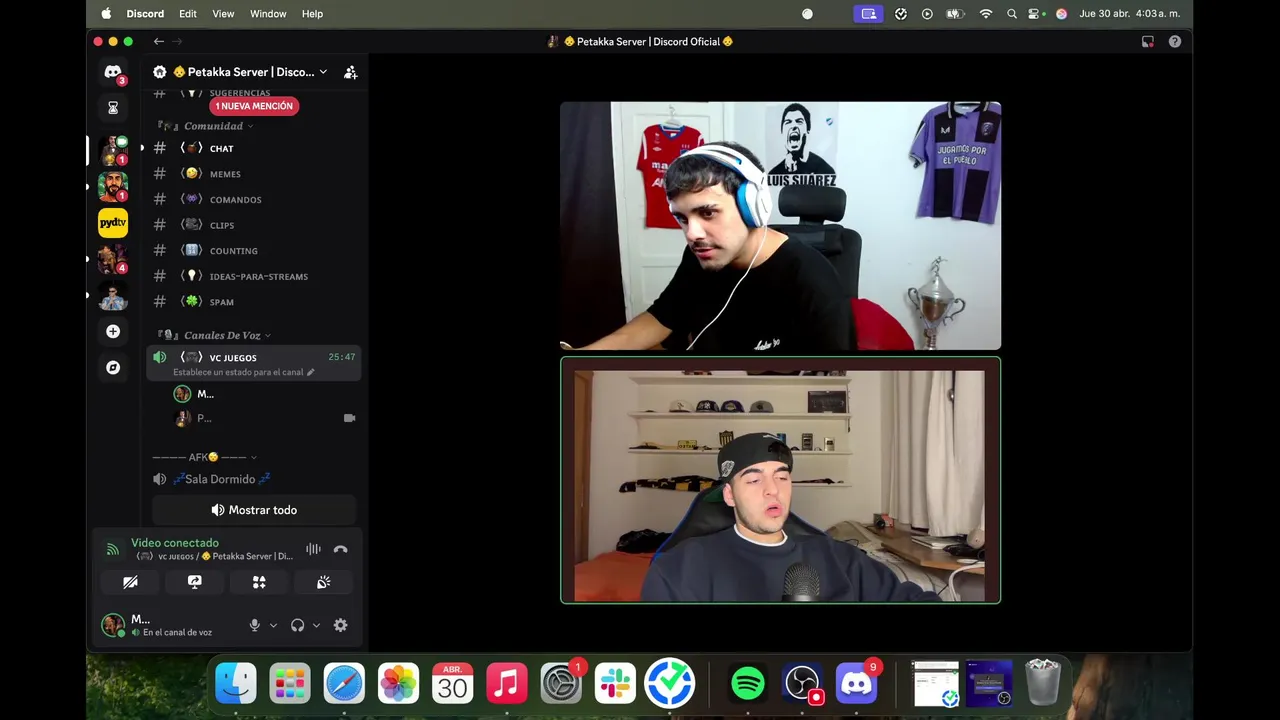Open Discord direct messages home icon
This screenshot has height=720, width=1280.
(113, 73)
